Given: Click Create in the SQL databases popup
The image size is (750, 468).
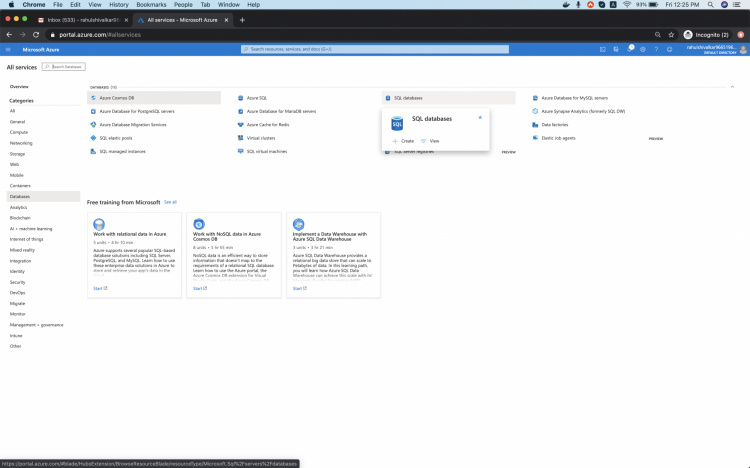Looking at the screenshot, I should pyautogui.click(x=403, y=141).
